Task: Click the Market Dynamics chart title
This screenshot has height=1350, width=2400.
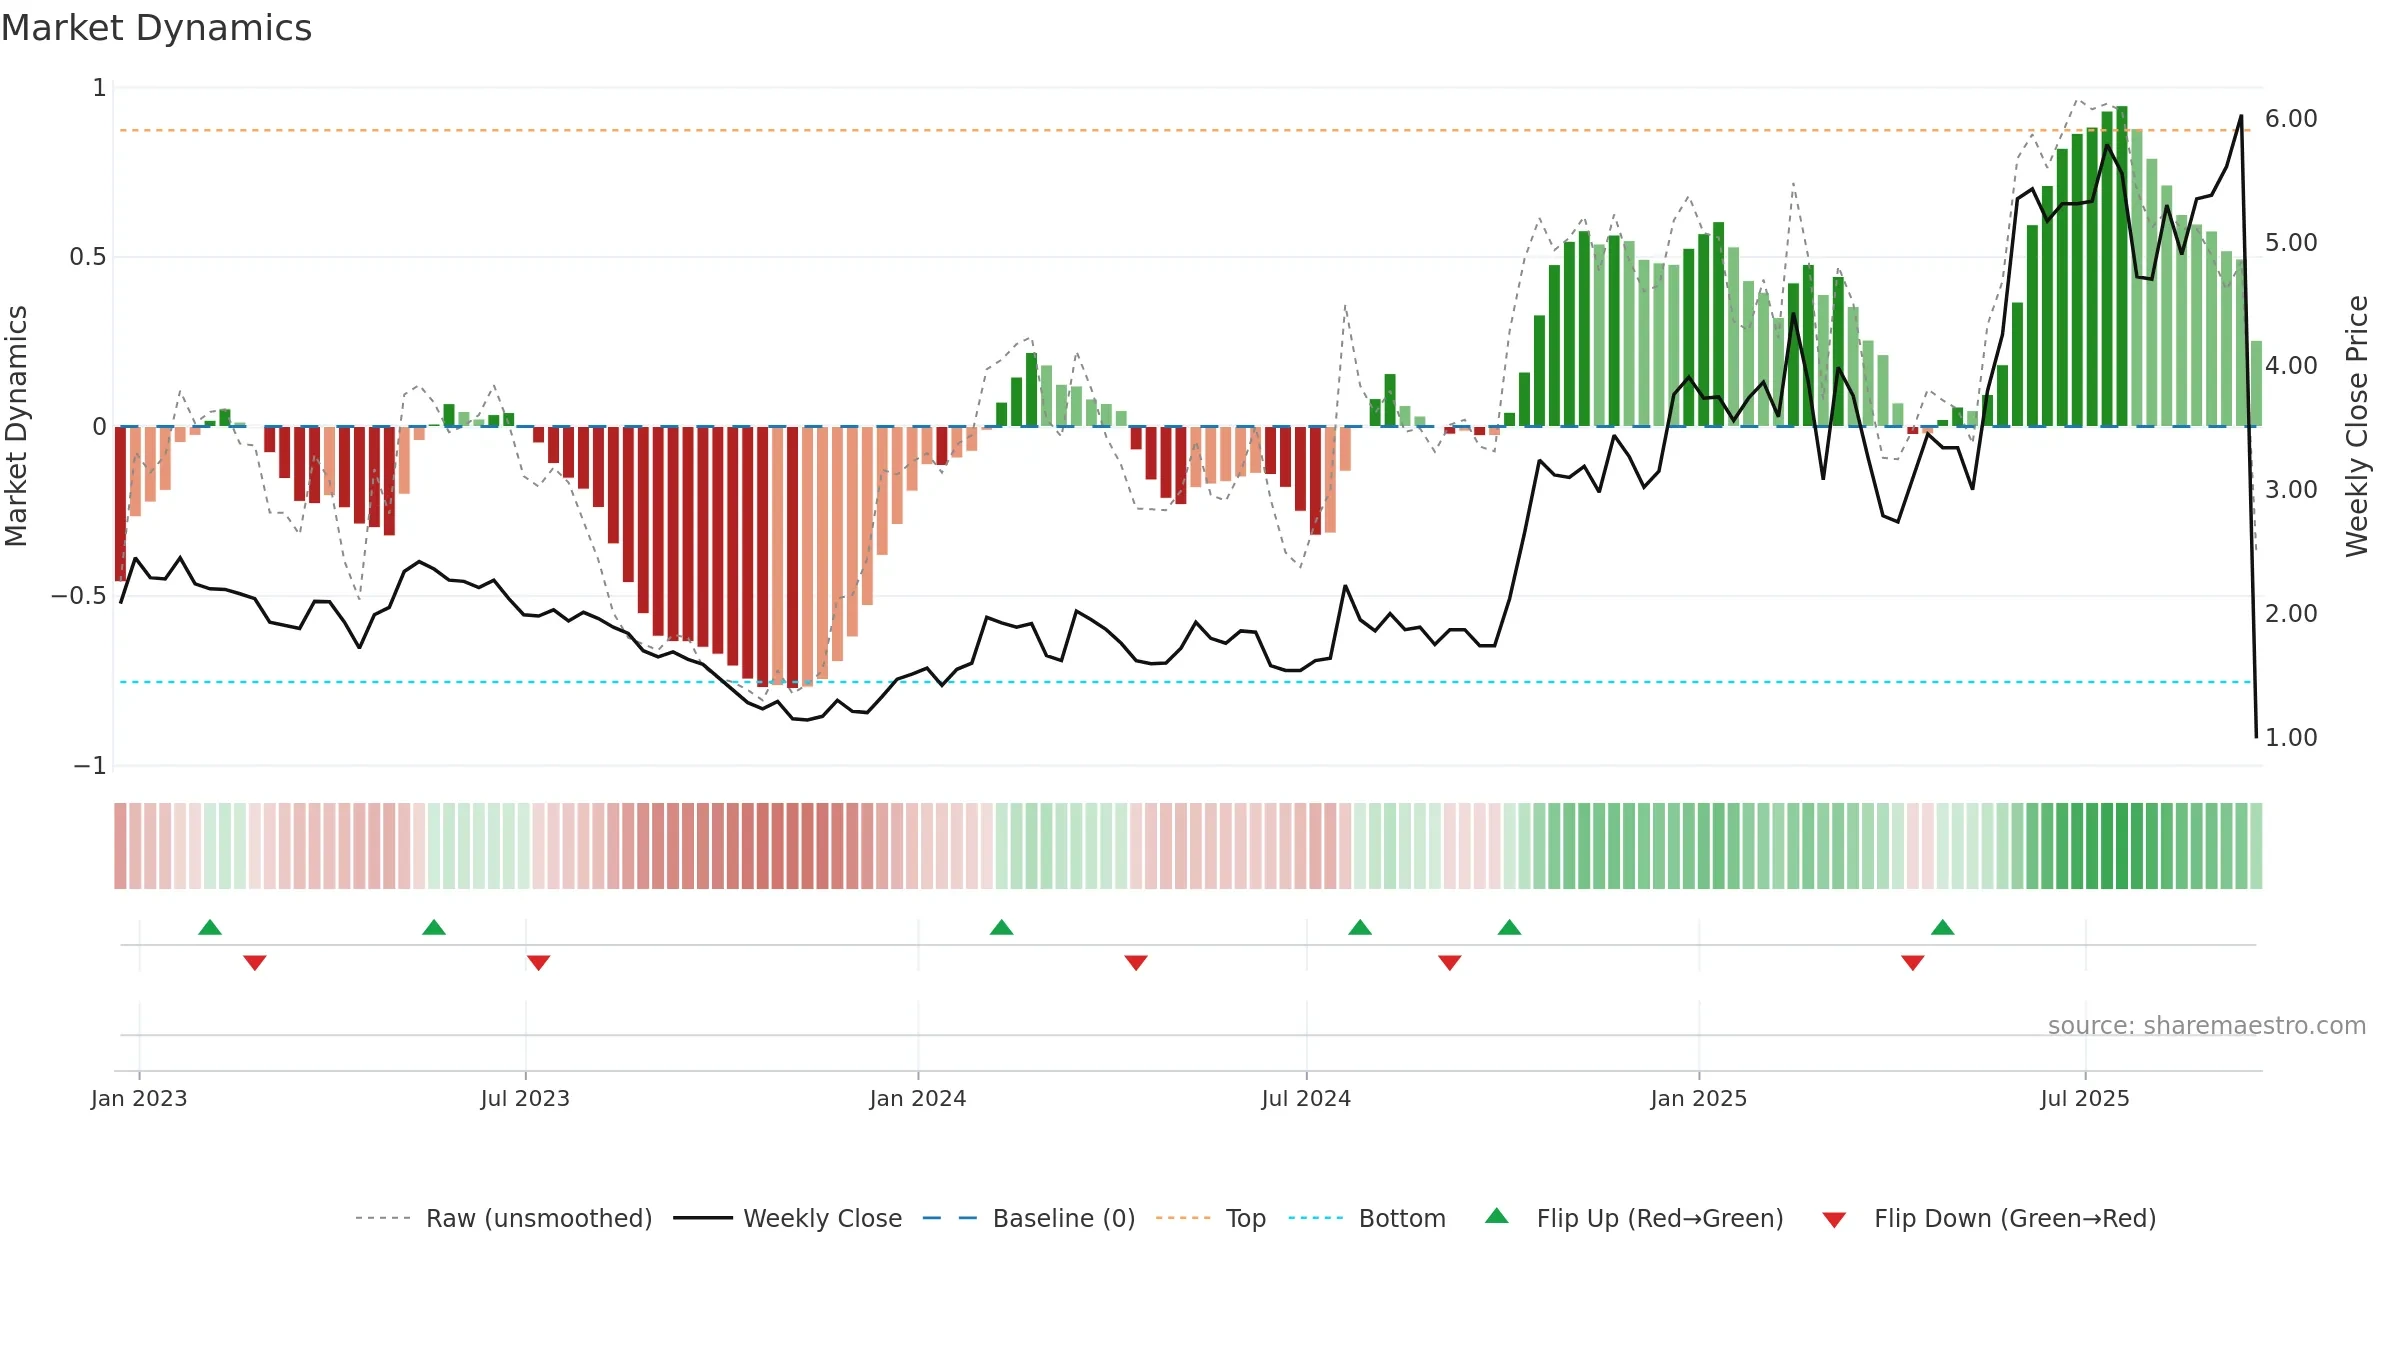Action: [157, 28]
